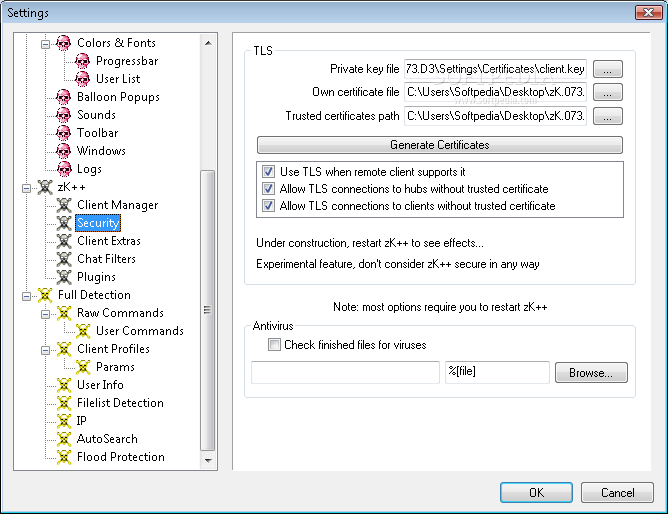Click the gray skull icon beside zK++
This screenshot has height=514, width=668.
[45, 187]
